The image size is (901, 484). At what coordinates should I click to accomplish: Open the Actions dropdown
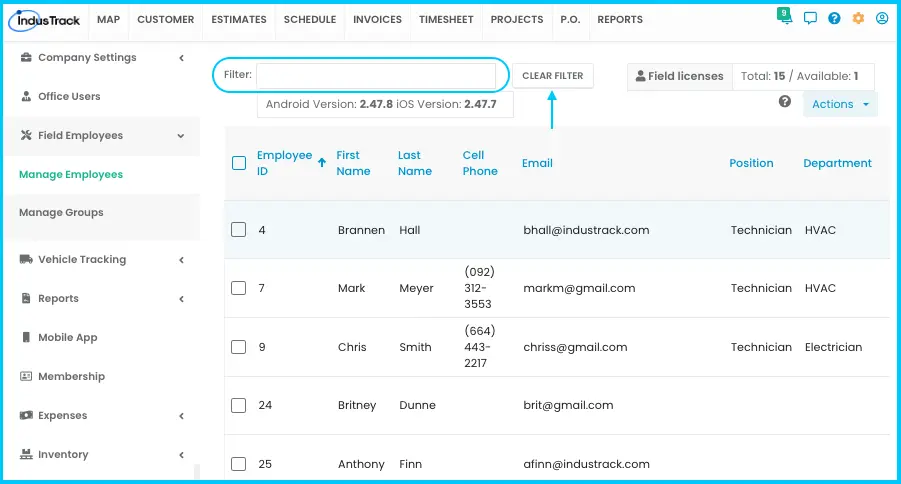[840, 104]
